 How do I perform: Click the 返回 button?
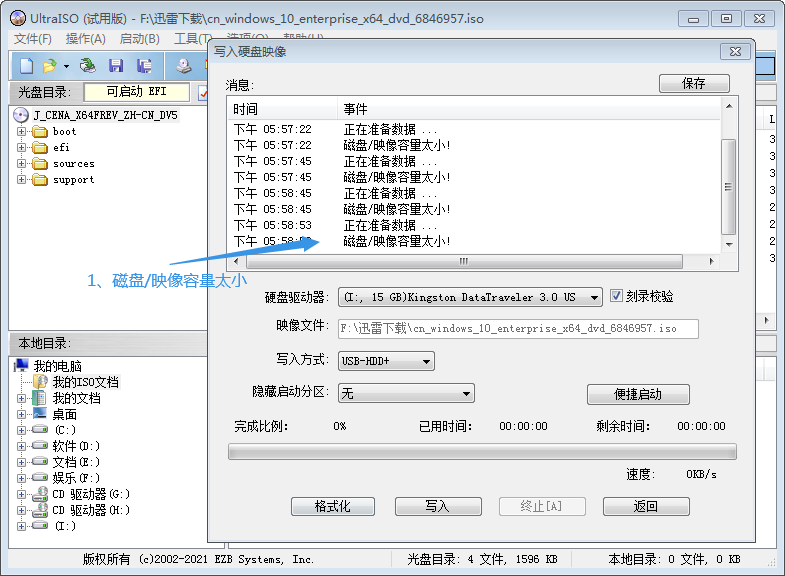pyautogui.click(x=646, y=506)
